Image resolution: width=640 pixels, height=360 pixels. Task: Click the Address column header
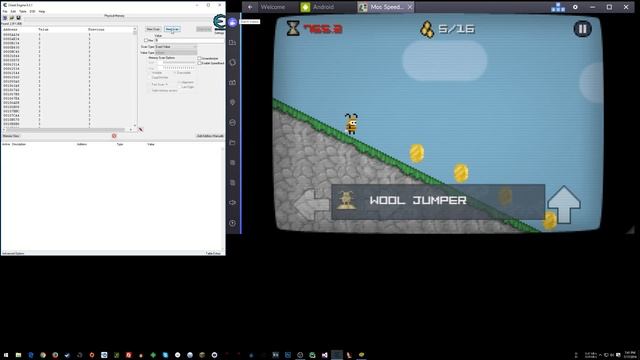pyautogui.click(x=10, y=29)
